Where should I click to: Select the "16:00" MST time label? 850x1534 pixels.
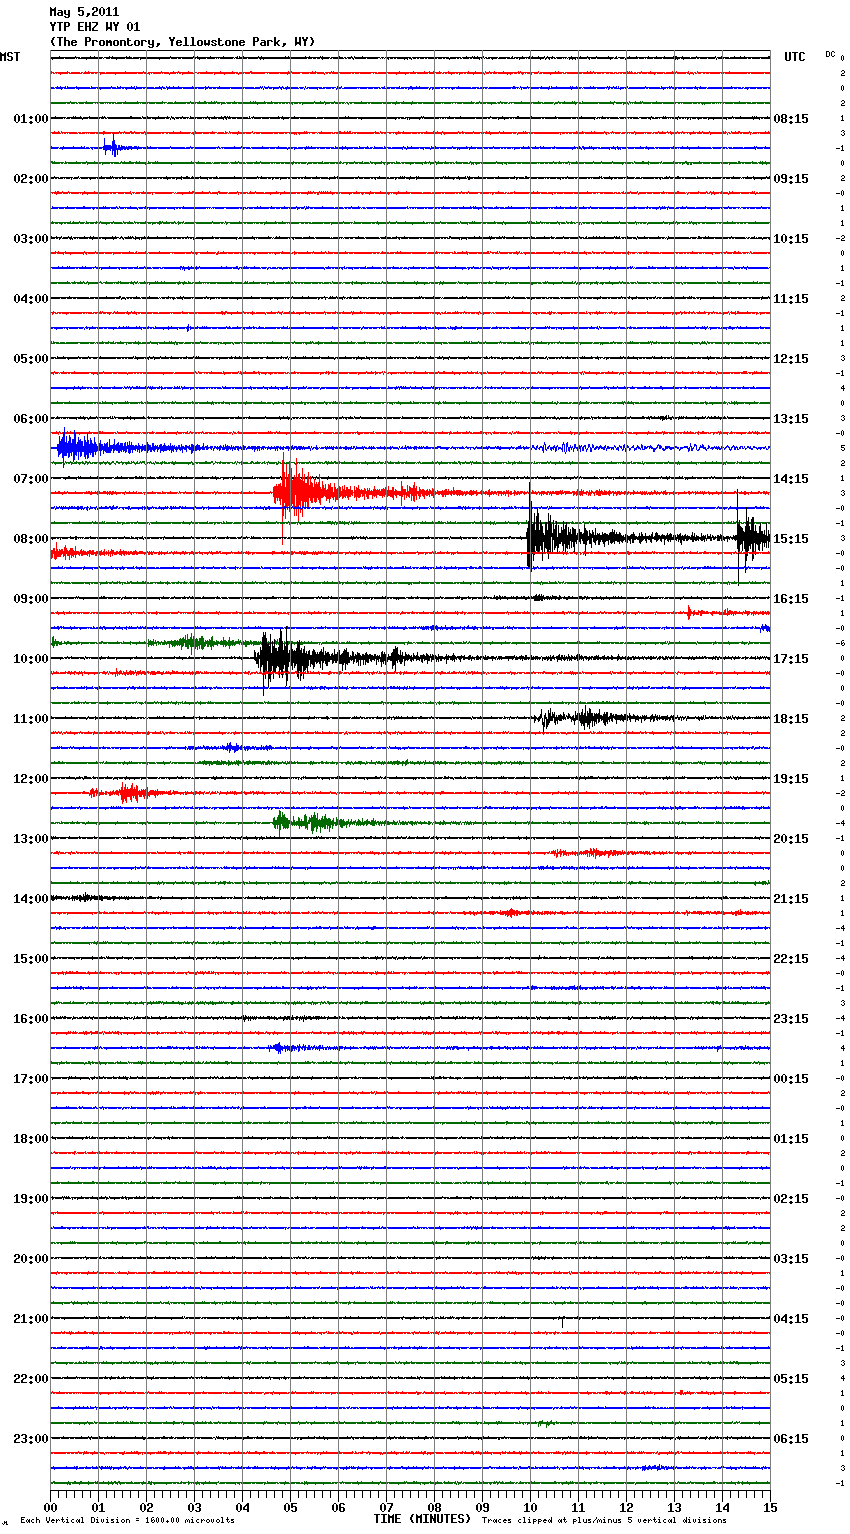(31, 1019)
